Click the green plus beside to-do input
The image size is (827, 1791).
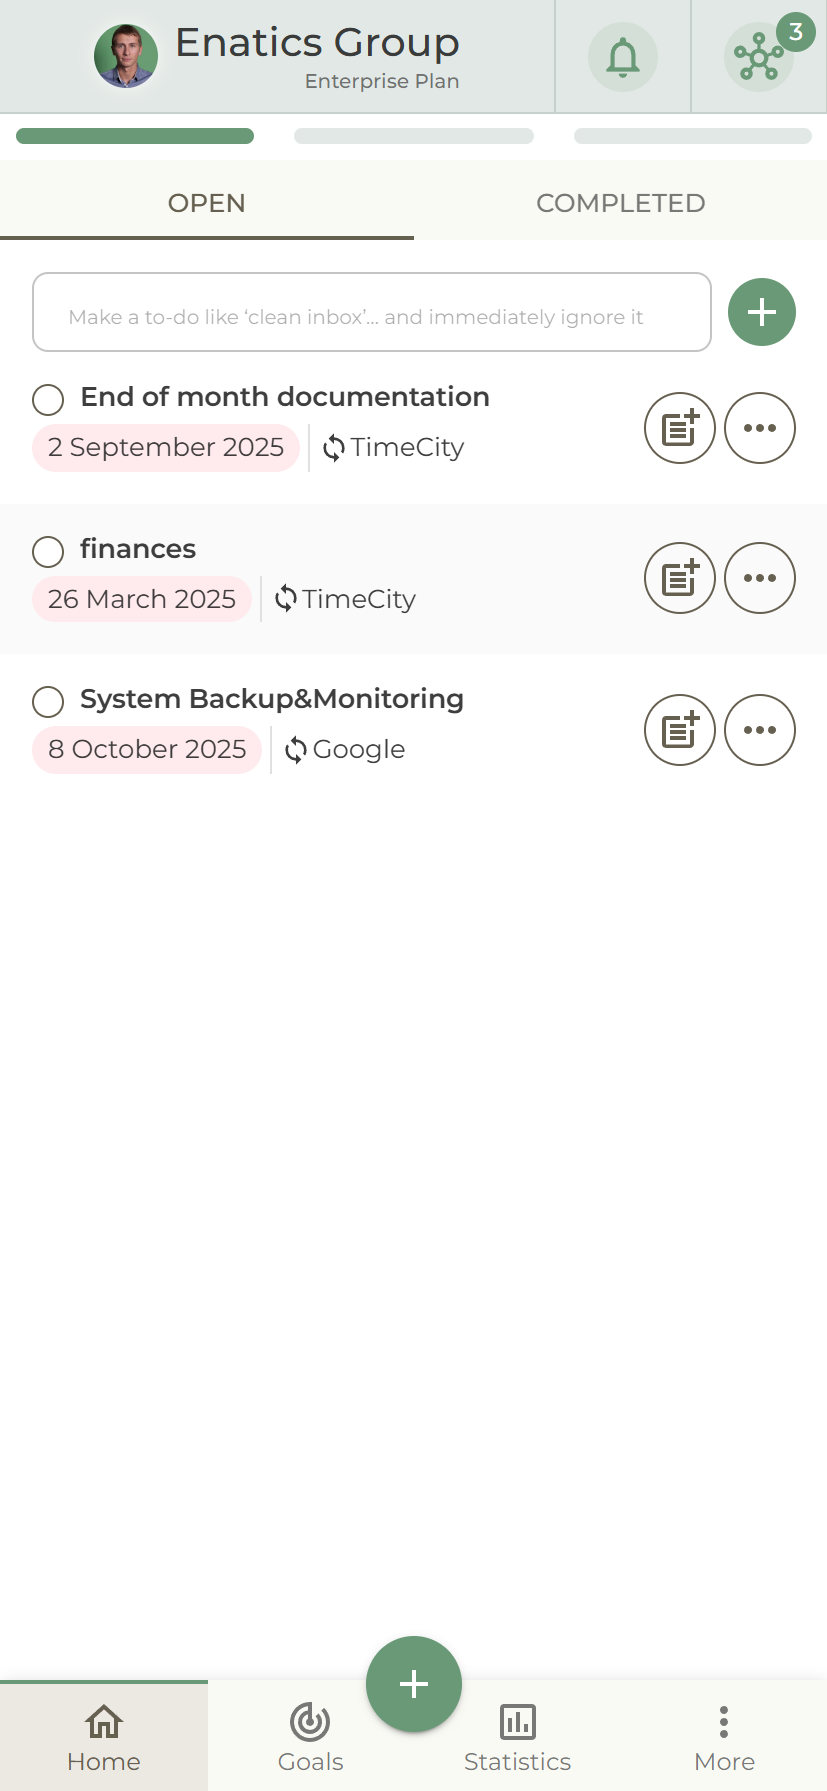[x=762, y=312]
